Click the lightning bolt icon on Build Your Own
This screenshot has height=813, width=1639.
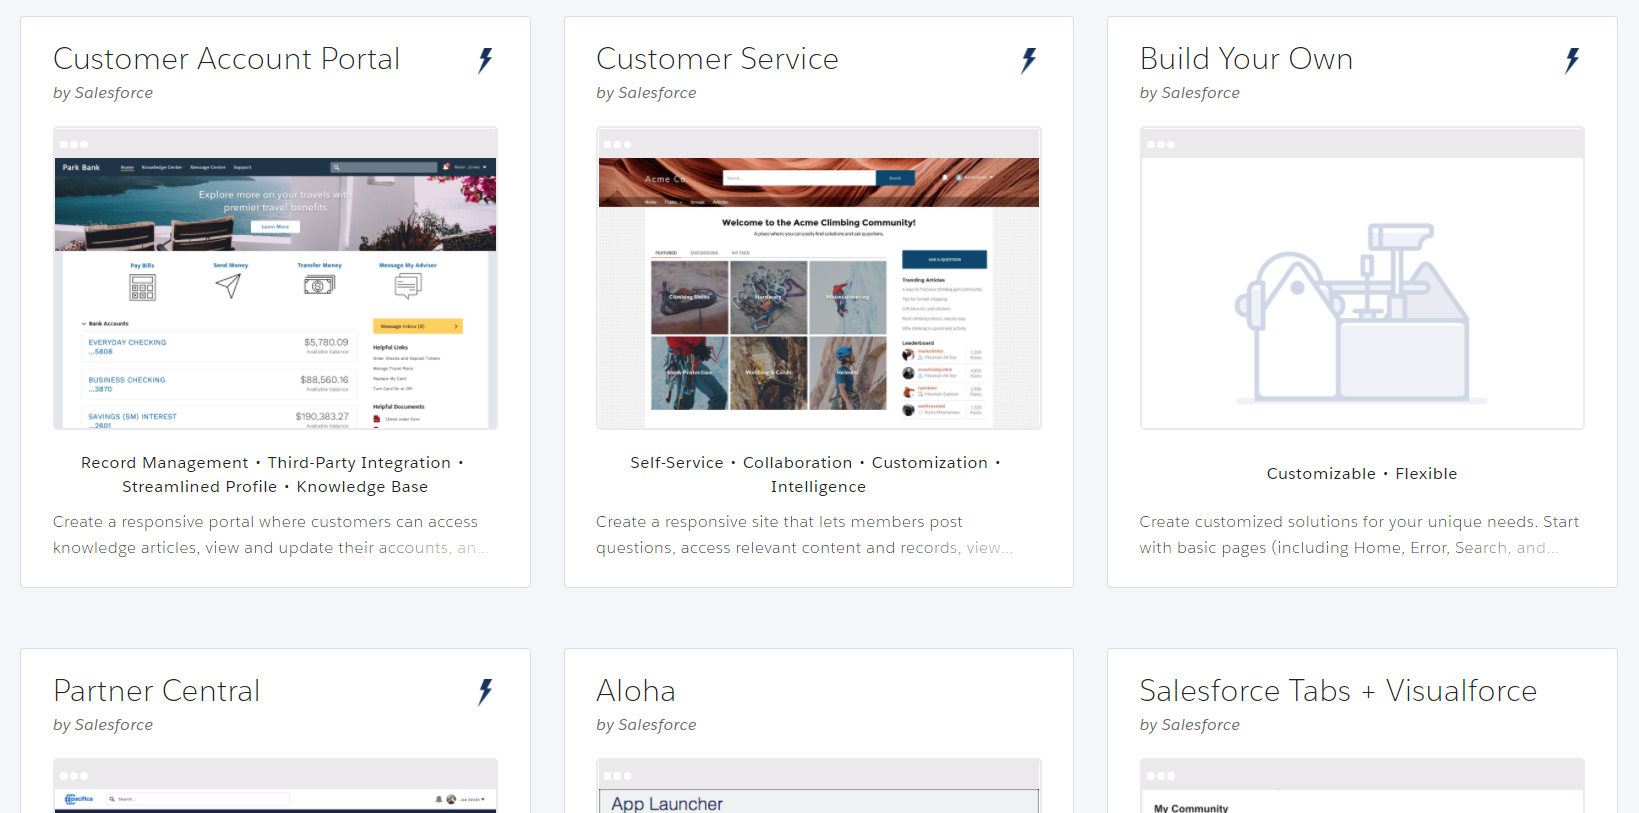tap(1572, 60)
